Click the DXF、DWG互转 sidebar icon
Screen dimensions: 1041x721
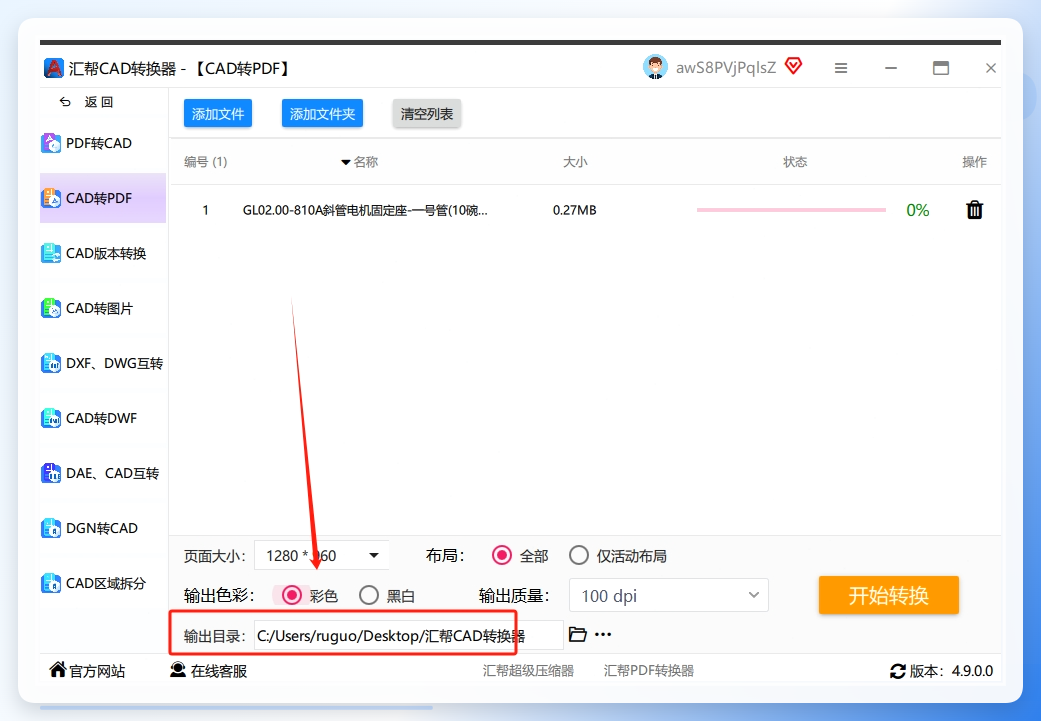tap(51, 363)
